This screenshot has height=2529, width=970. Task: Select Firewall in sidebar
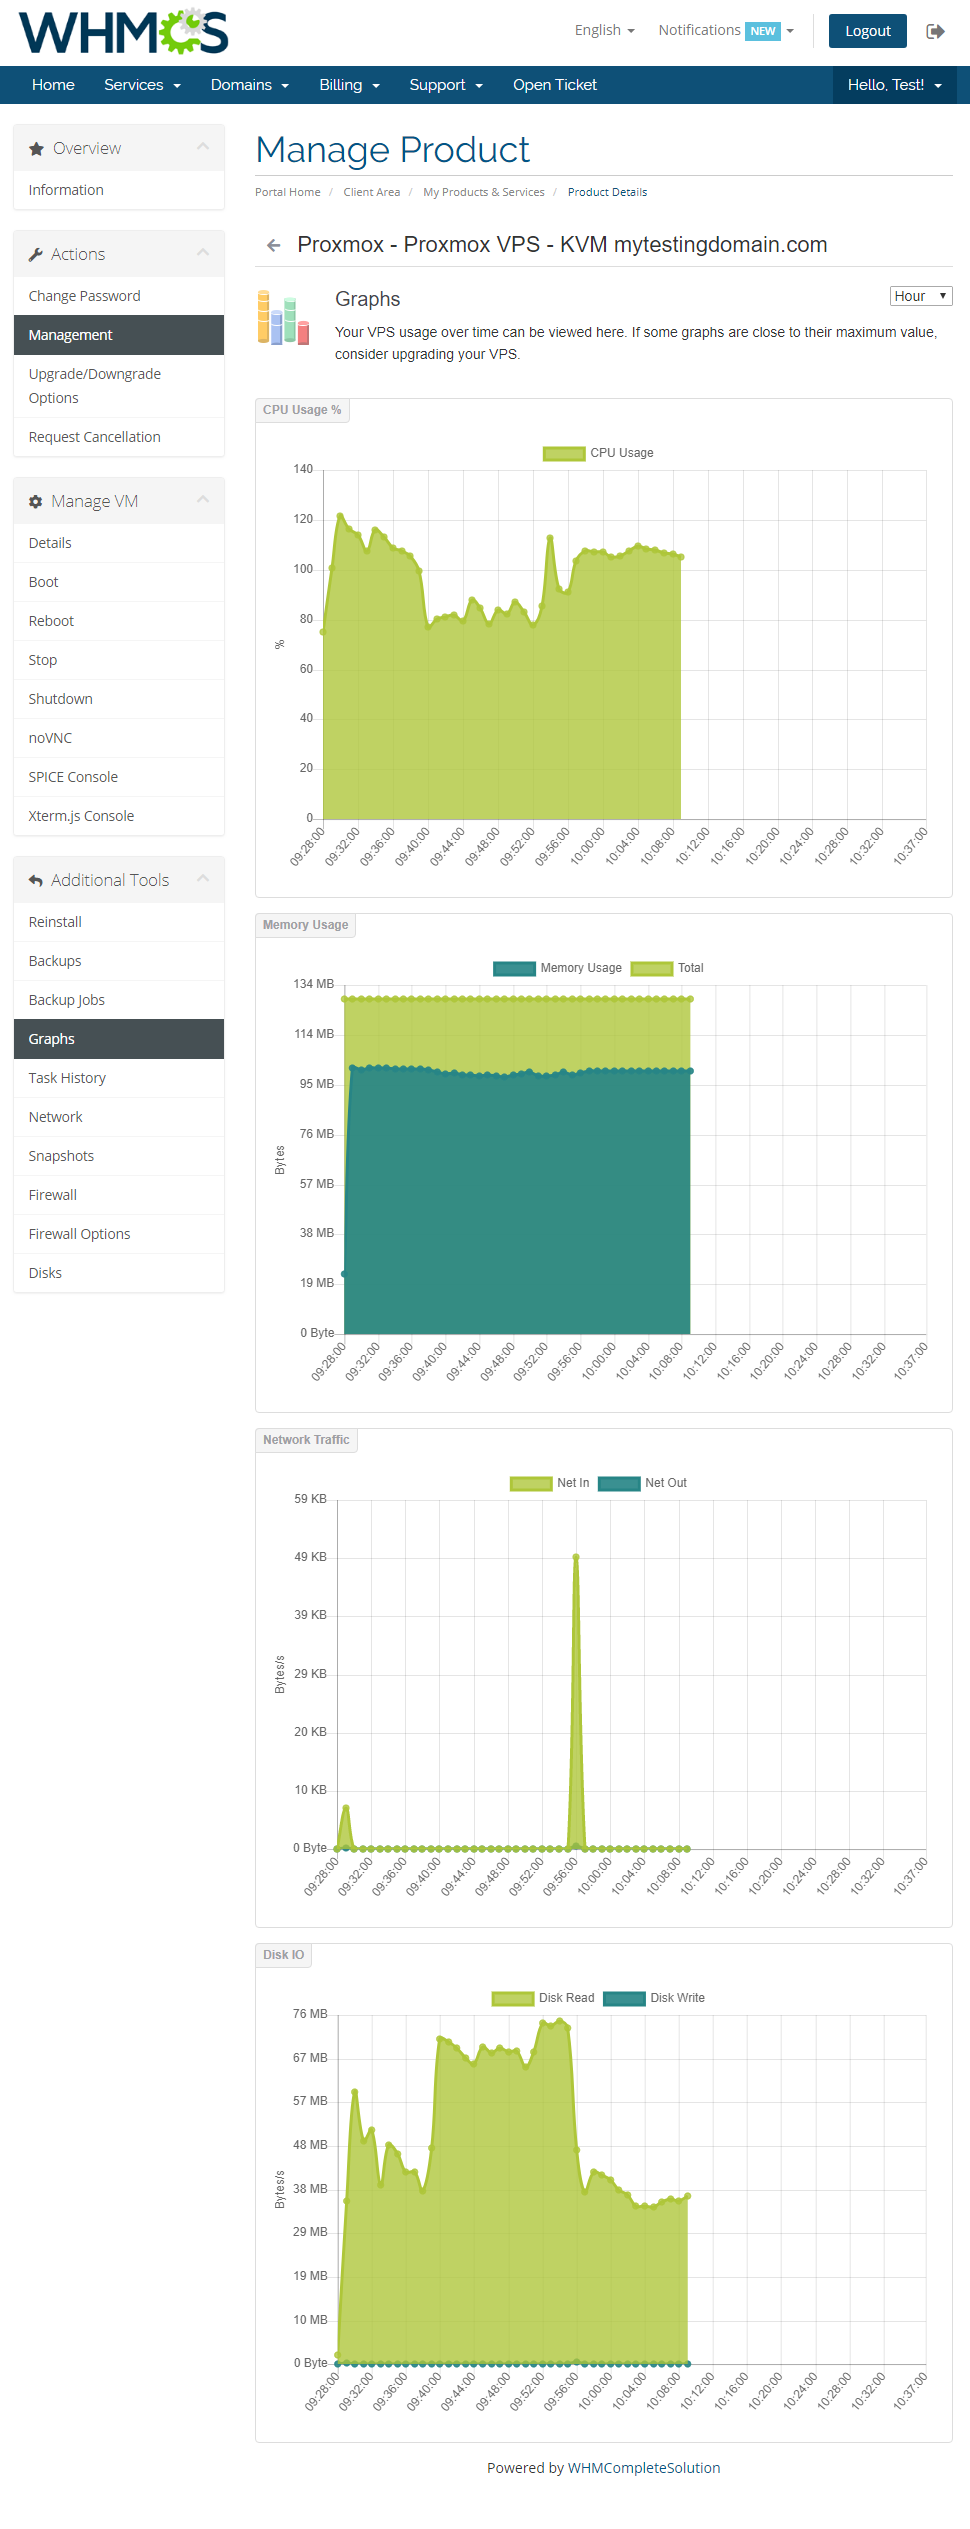click(119, 1195)
